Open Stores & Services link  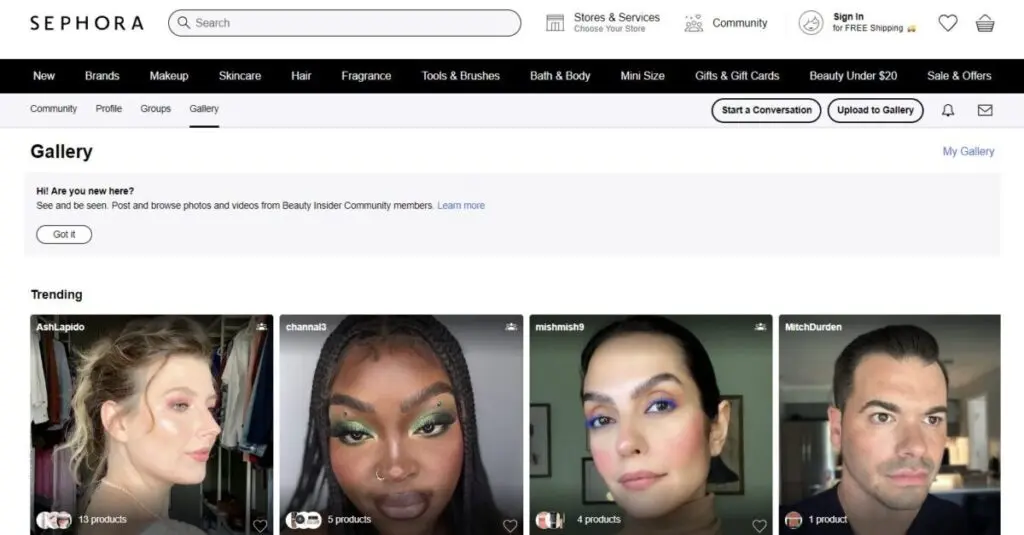[x=616, y=23]
